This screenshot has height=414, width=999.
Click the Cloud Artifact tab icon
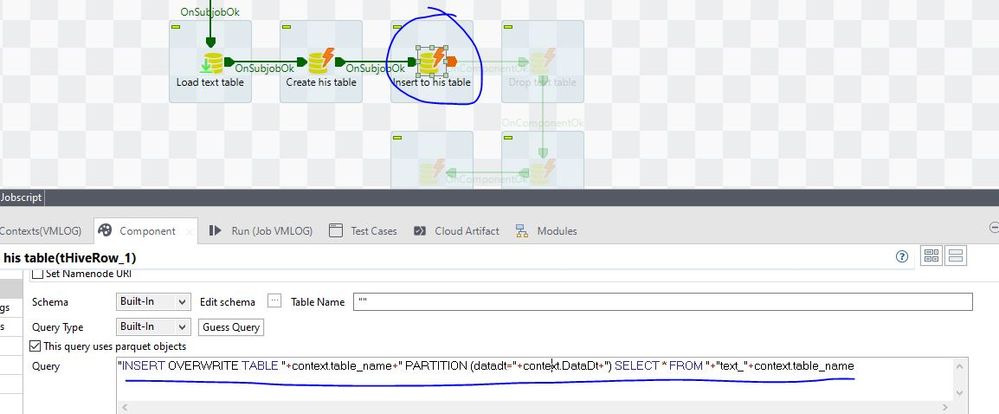tap(419, 231)
